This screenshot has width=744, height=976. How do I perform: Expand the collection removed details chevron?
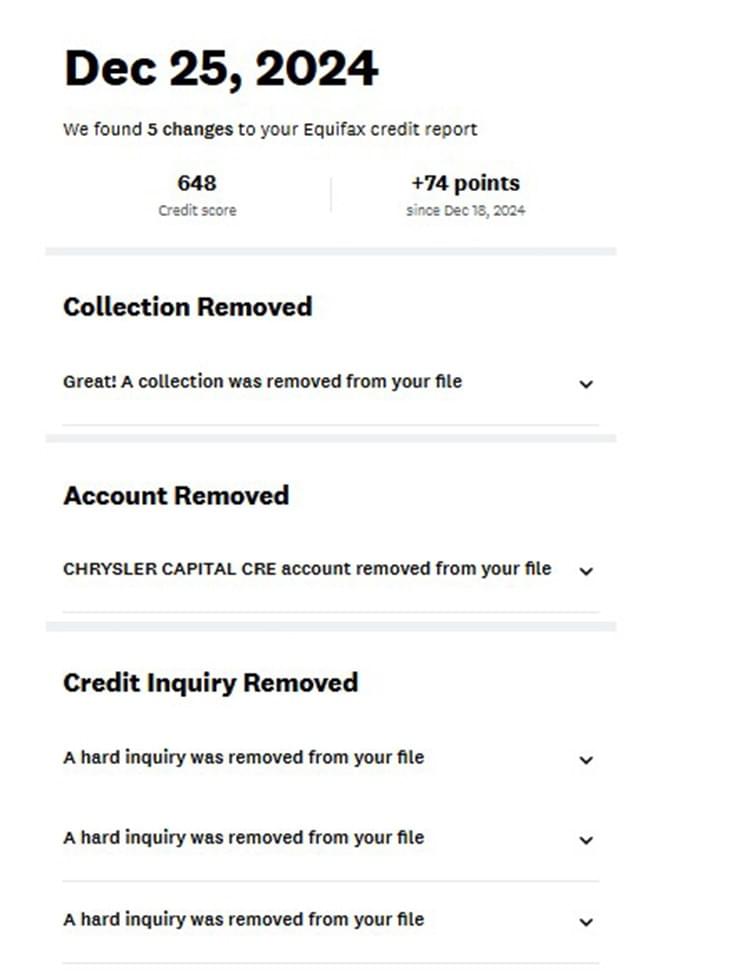586,384
